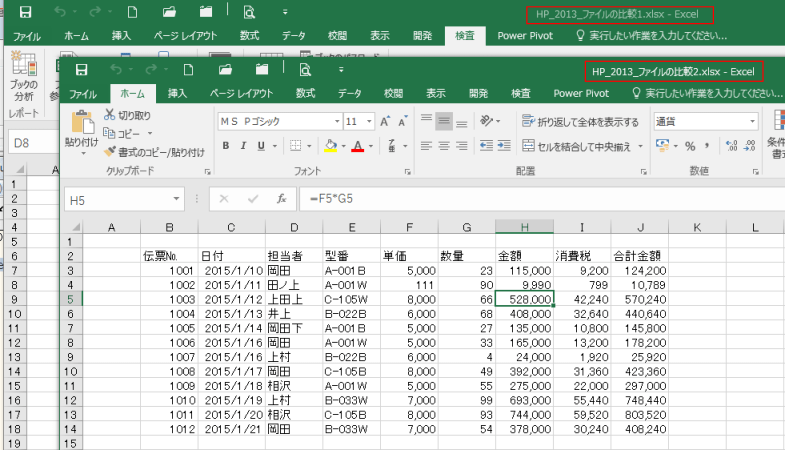Click the Save icon in the front window
Viewport: 785px width, 450px height.
82,70
